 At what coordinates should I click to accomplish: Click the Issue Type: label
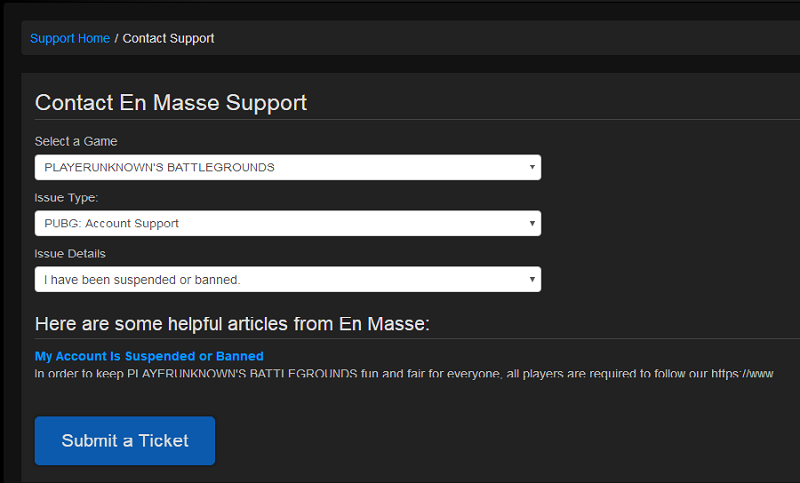point(66,198)
